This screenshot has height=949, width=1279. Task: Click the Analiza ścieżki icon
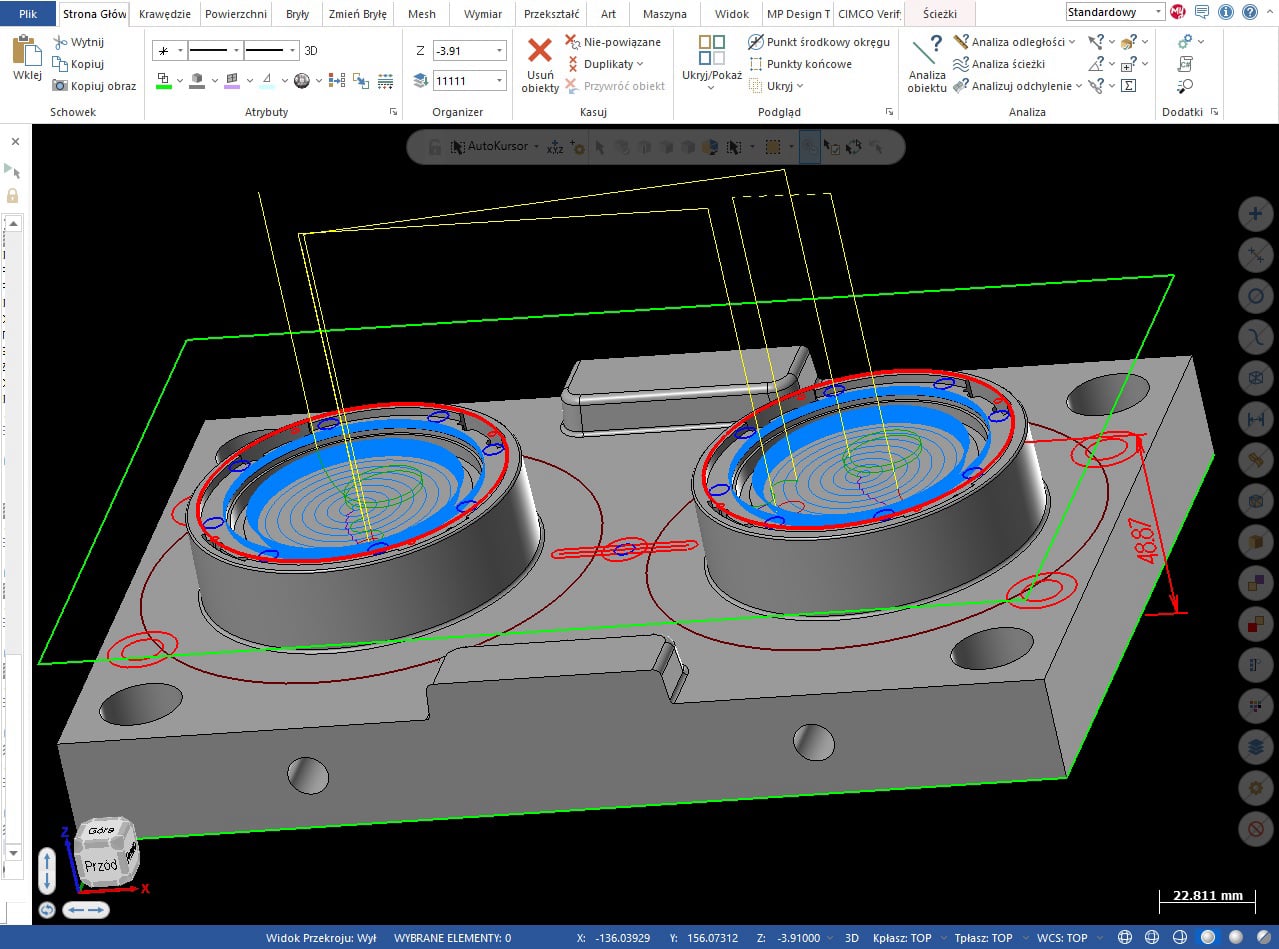click(961, 64)
